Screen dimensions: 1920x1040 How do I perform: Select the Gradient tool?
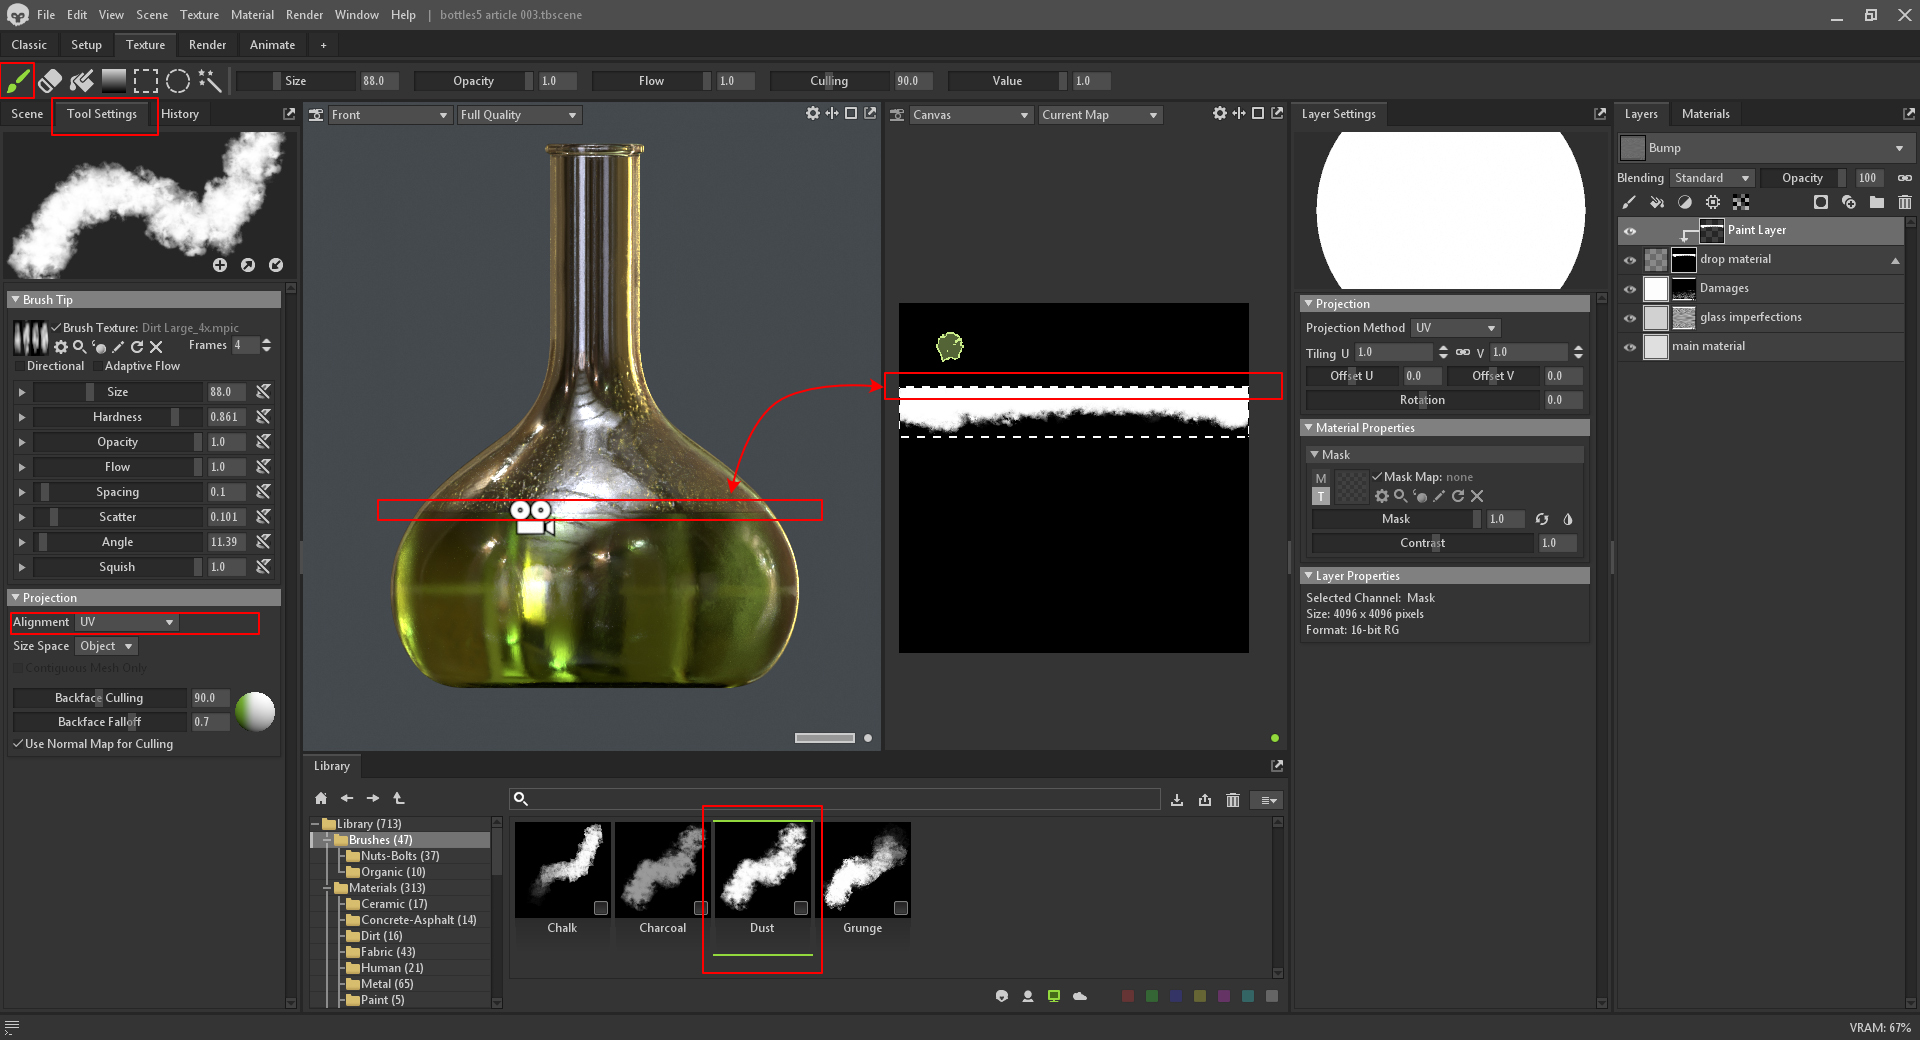click(x=114, y=81)
